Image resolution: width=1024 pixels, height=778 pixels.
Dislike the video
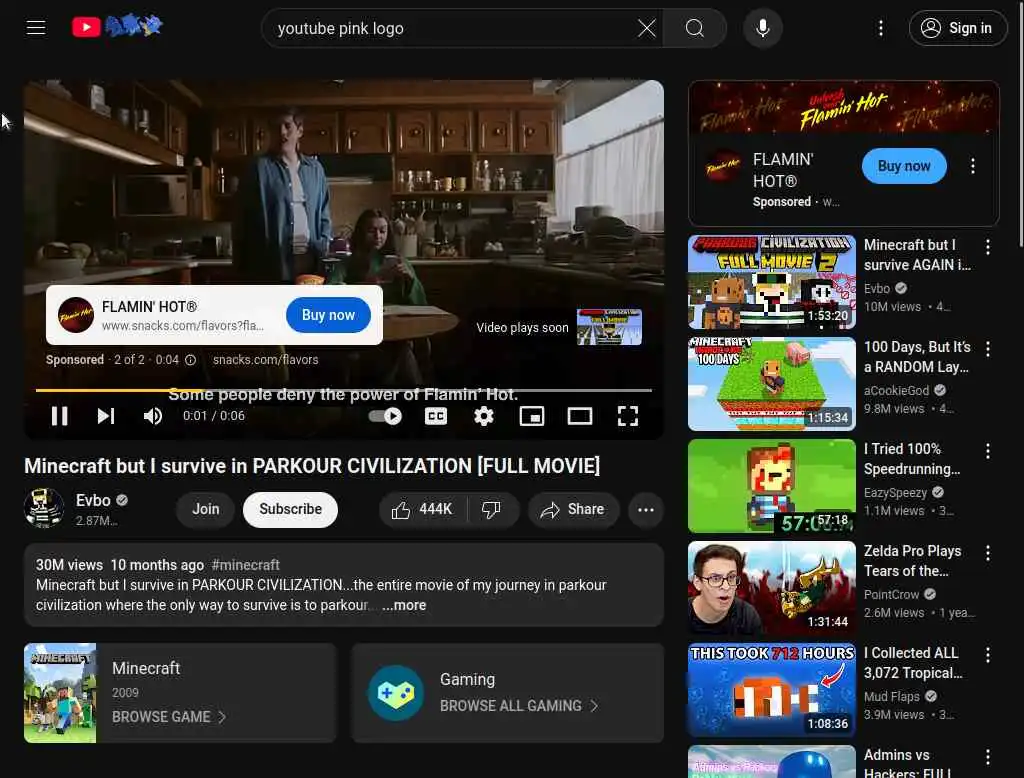pos(491,510)
